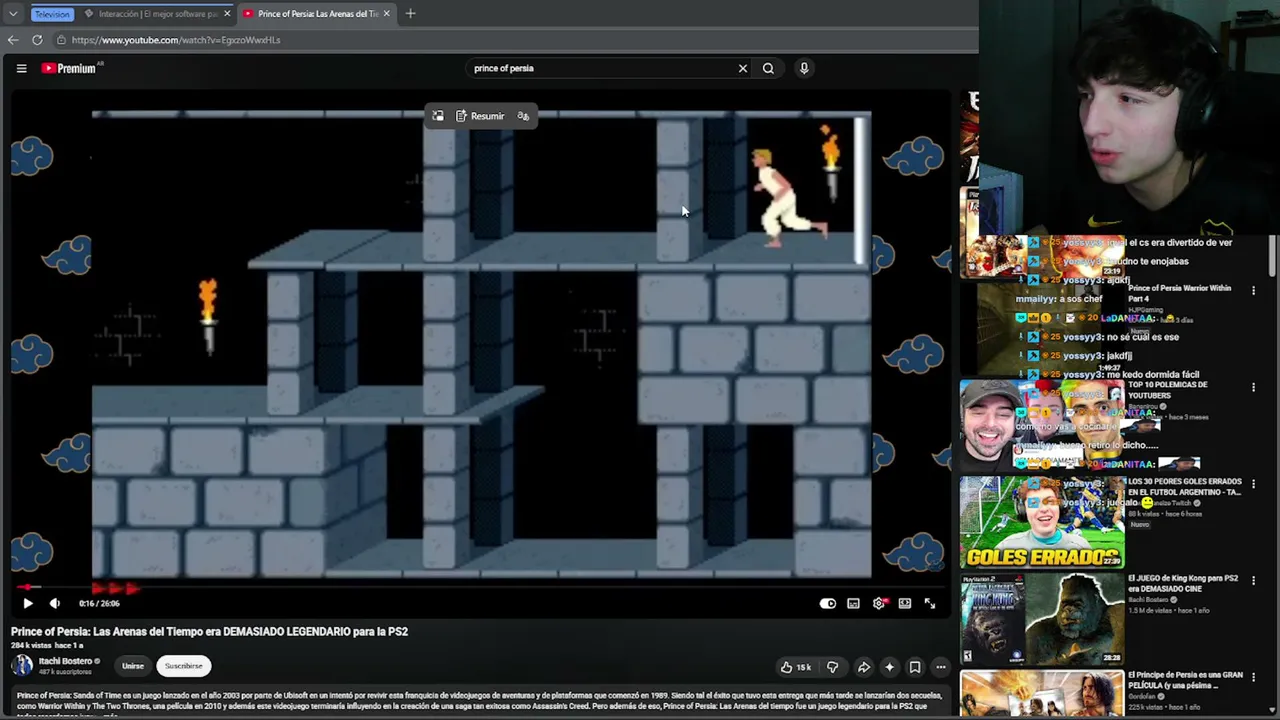The height and width of the screenshot is (720, 1280).
Task: Click the Resumir button over the video
Action: click(480, 116)
